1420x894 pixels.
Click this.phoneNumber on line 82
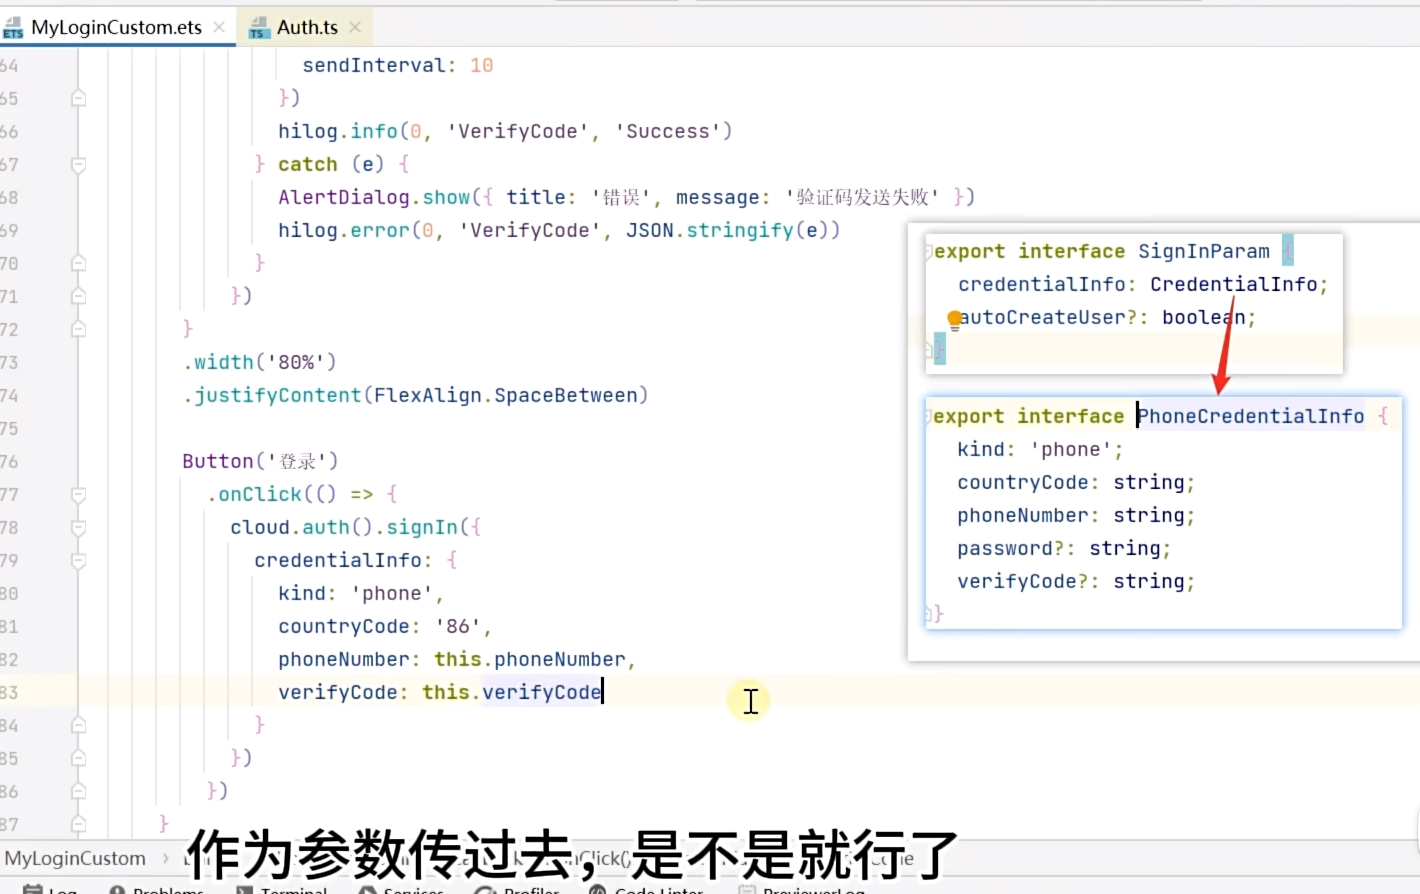tap(530, 659)
